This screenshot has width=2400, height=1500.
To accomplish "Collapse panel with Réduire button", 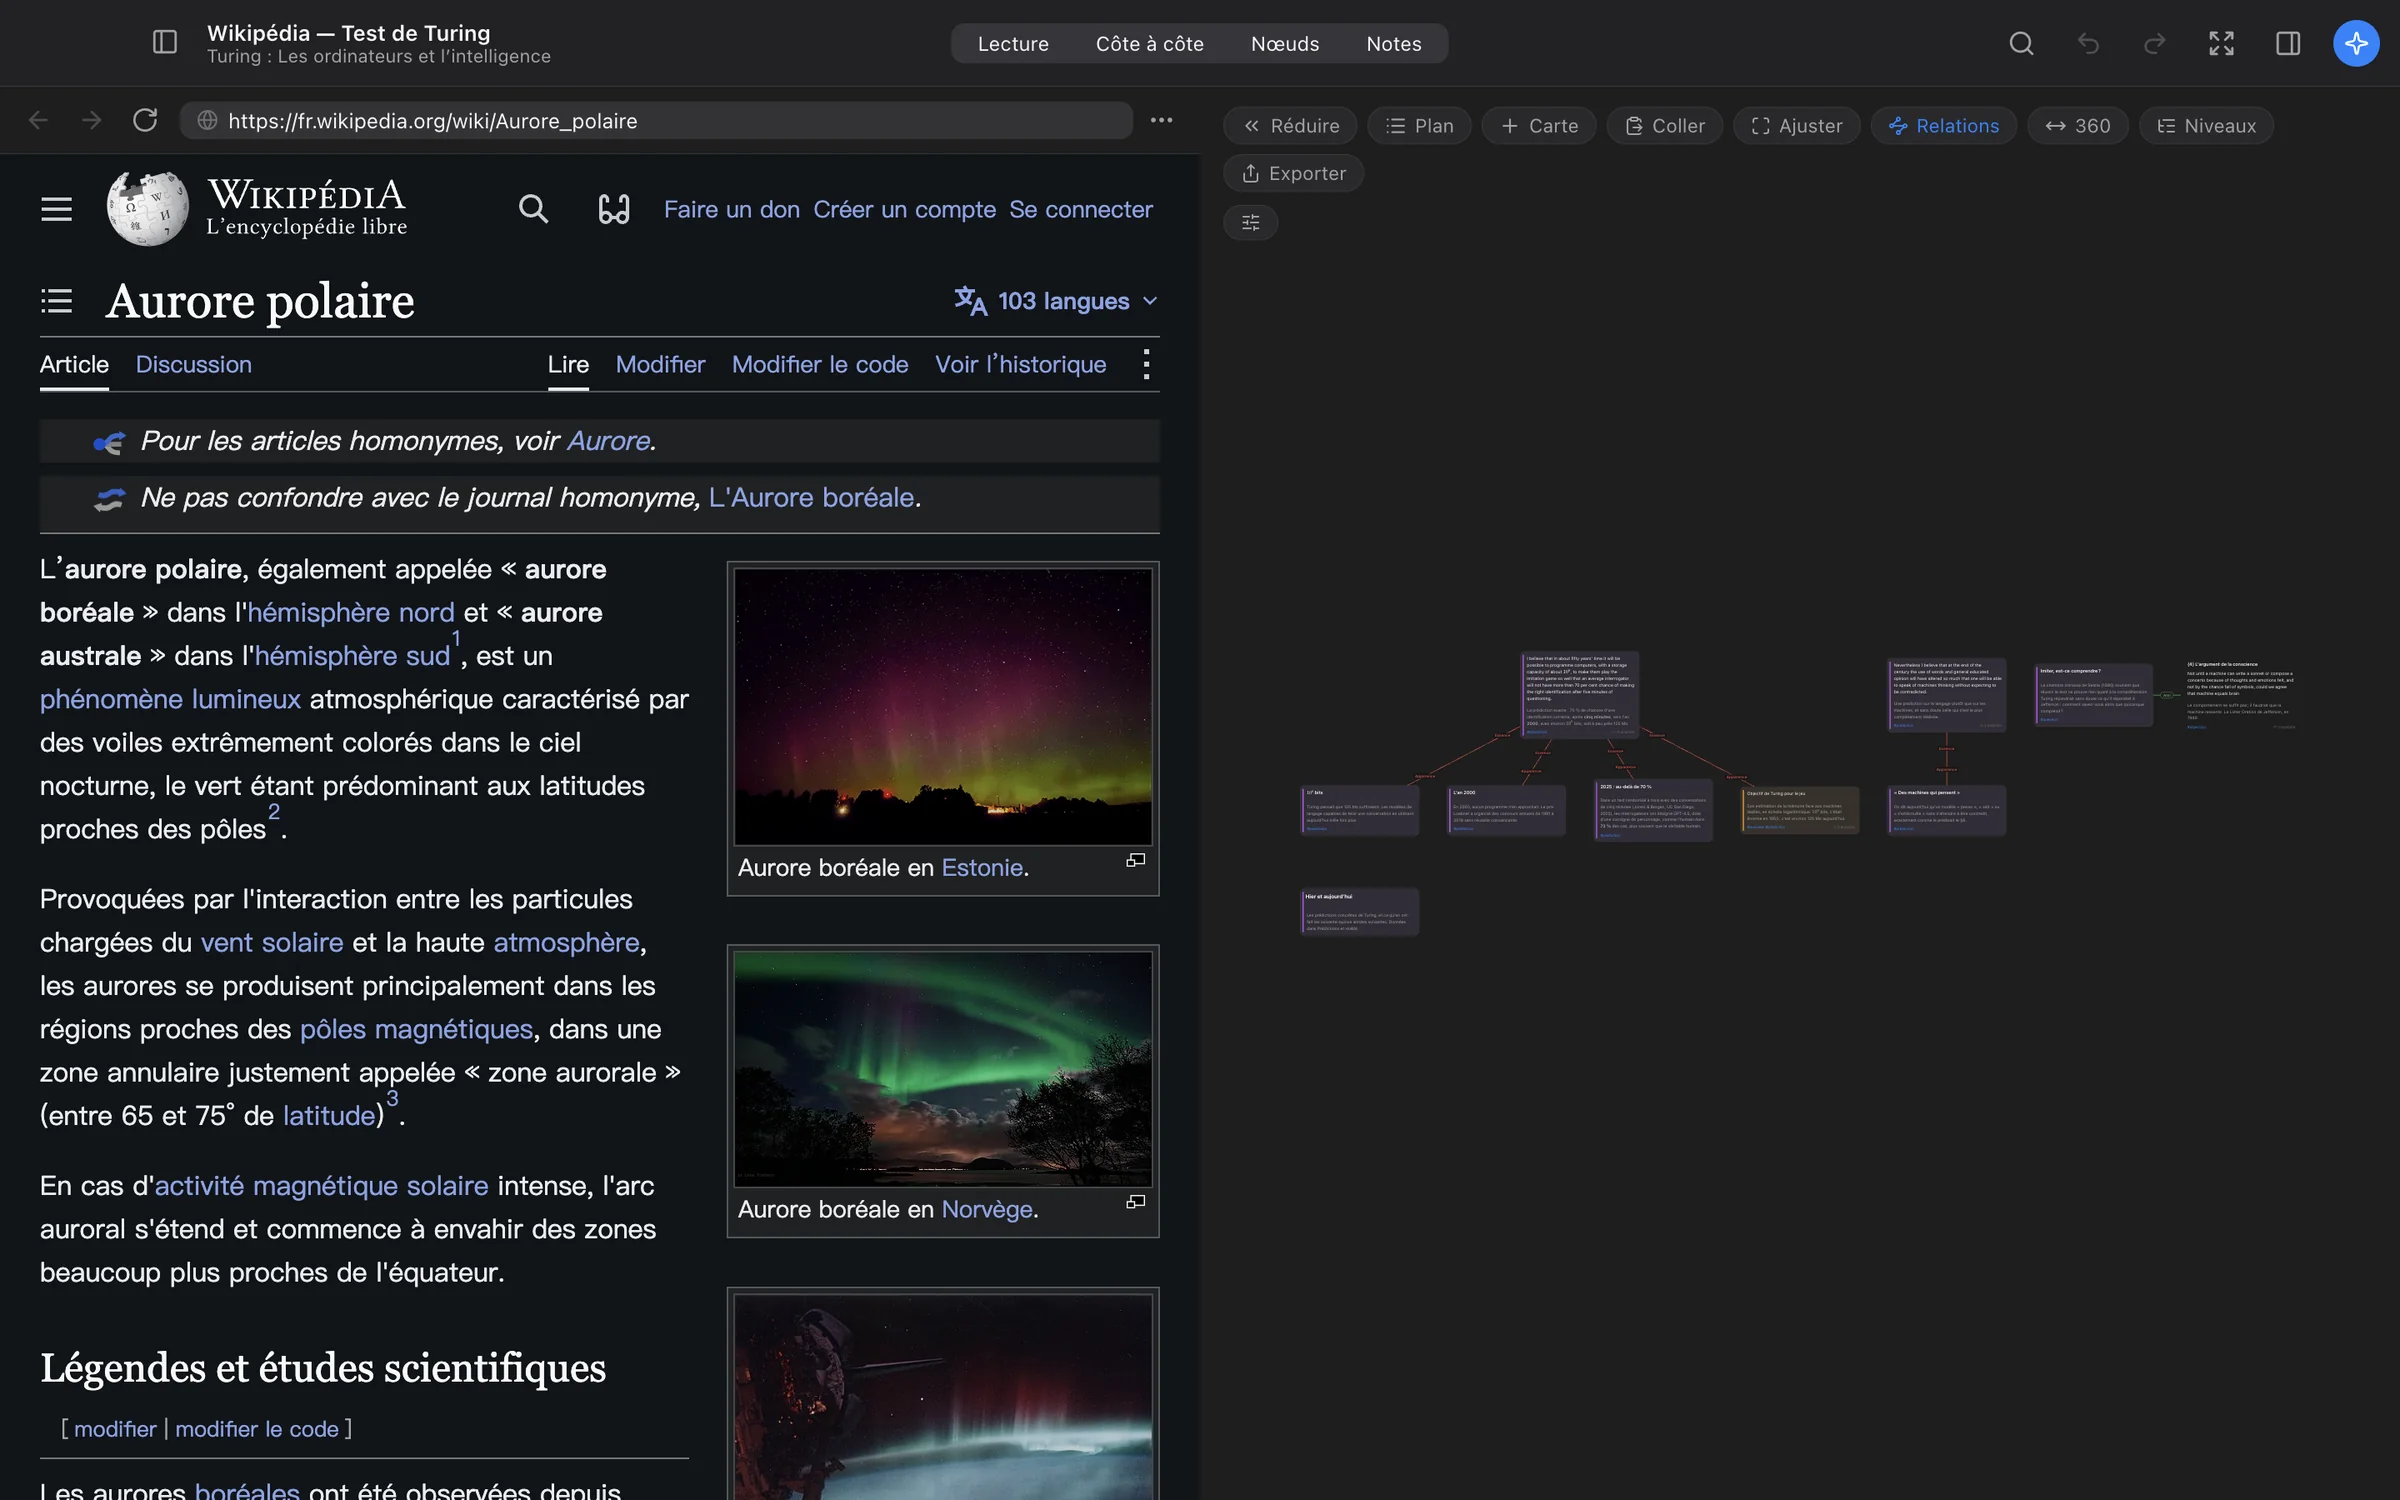I will 1290,125.
